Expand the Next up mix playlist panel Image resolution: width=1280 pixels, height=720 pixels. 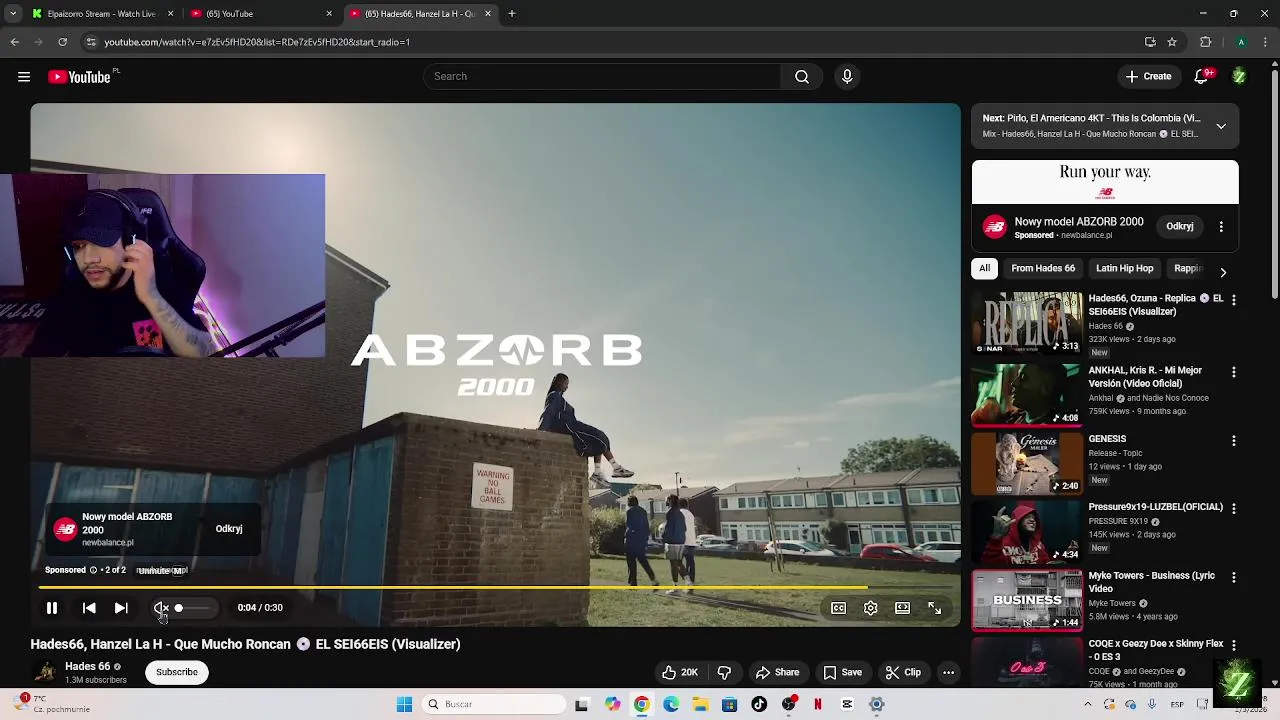pyautogui.click(x=1221, y=126)
